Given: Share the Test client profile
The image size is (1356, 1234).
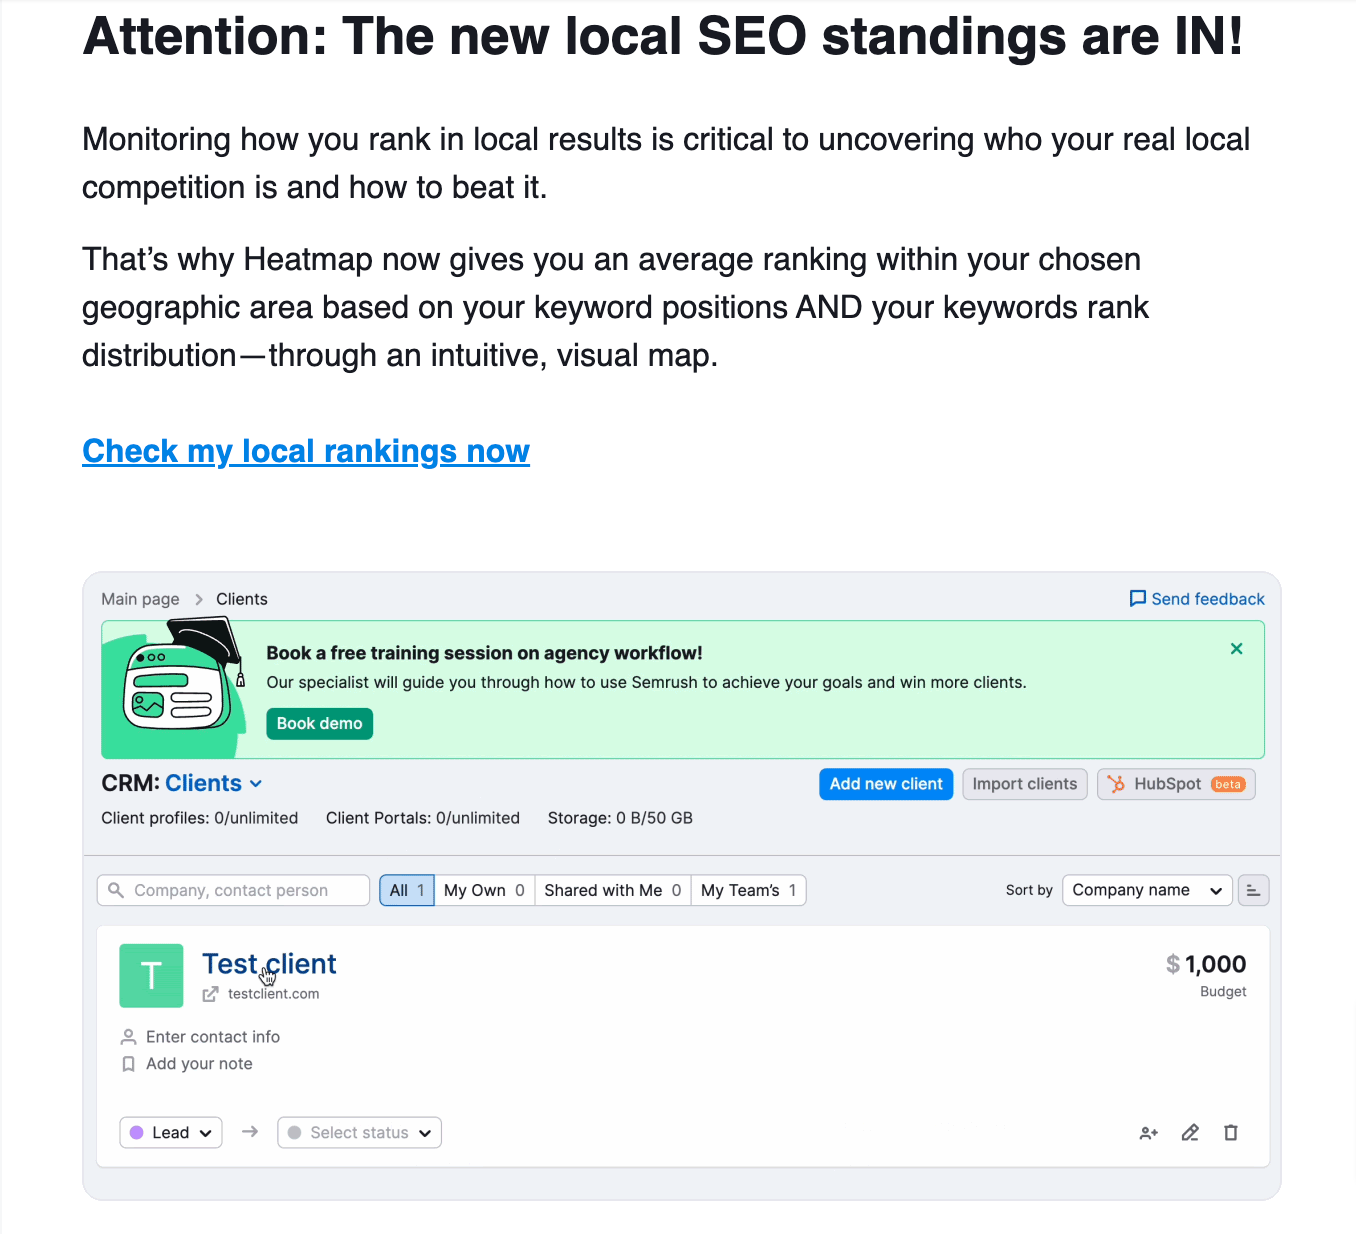Looking at the screenshot, I should [x=1148, y=1132].
